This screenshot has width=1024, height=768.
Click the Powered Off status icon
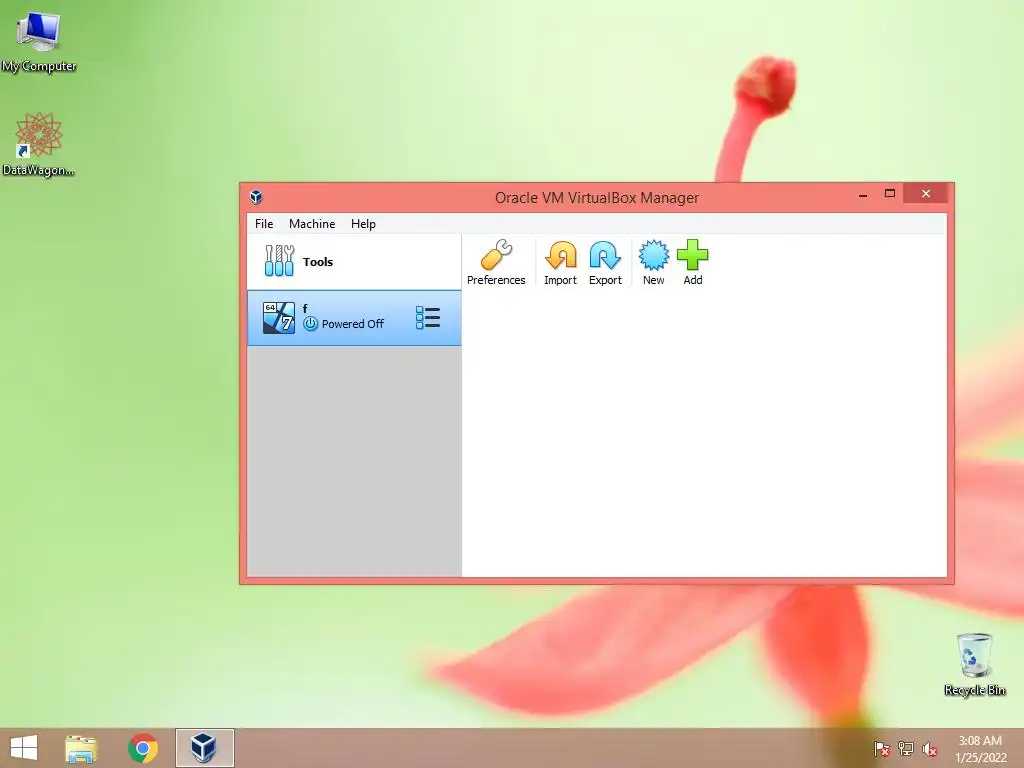[310, 324]
